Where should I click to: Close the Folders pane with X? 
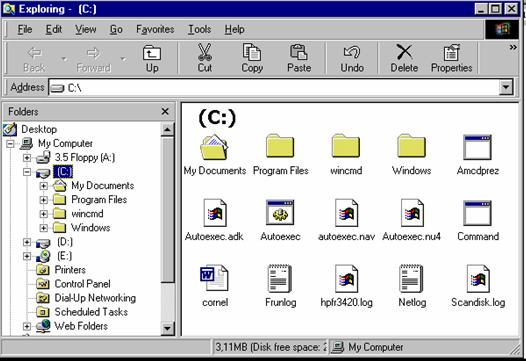pyautogui.click(x=165, y=111)
